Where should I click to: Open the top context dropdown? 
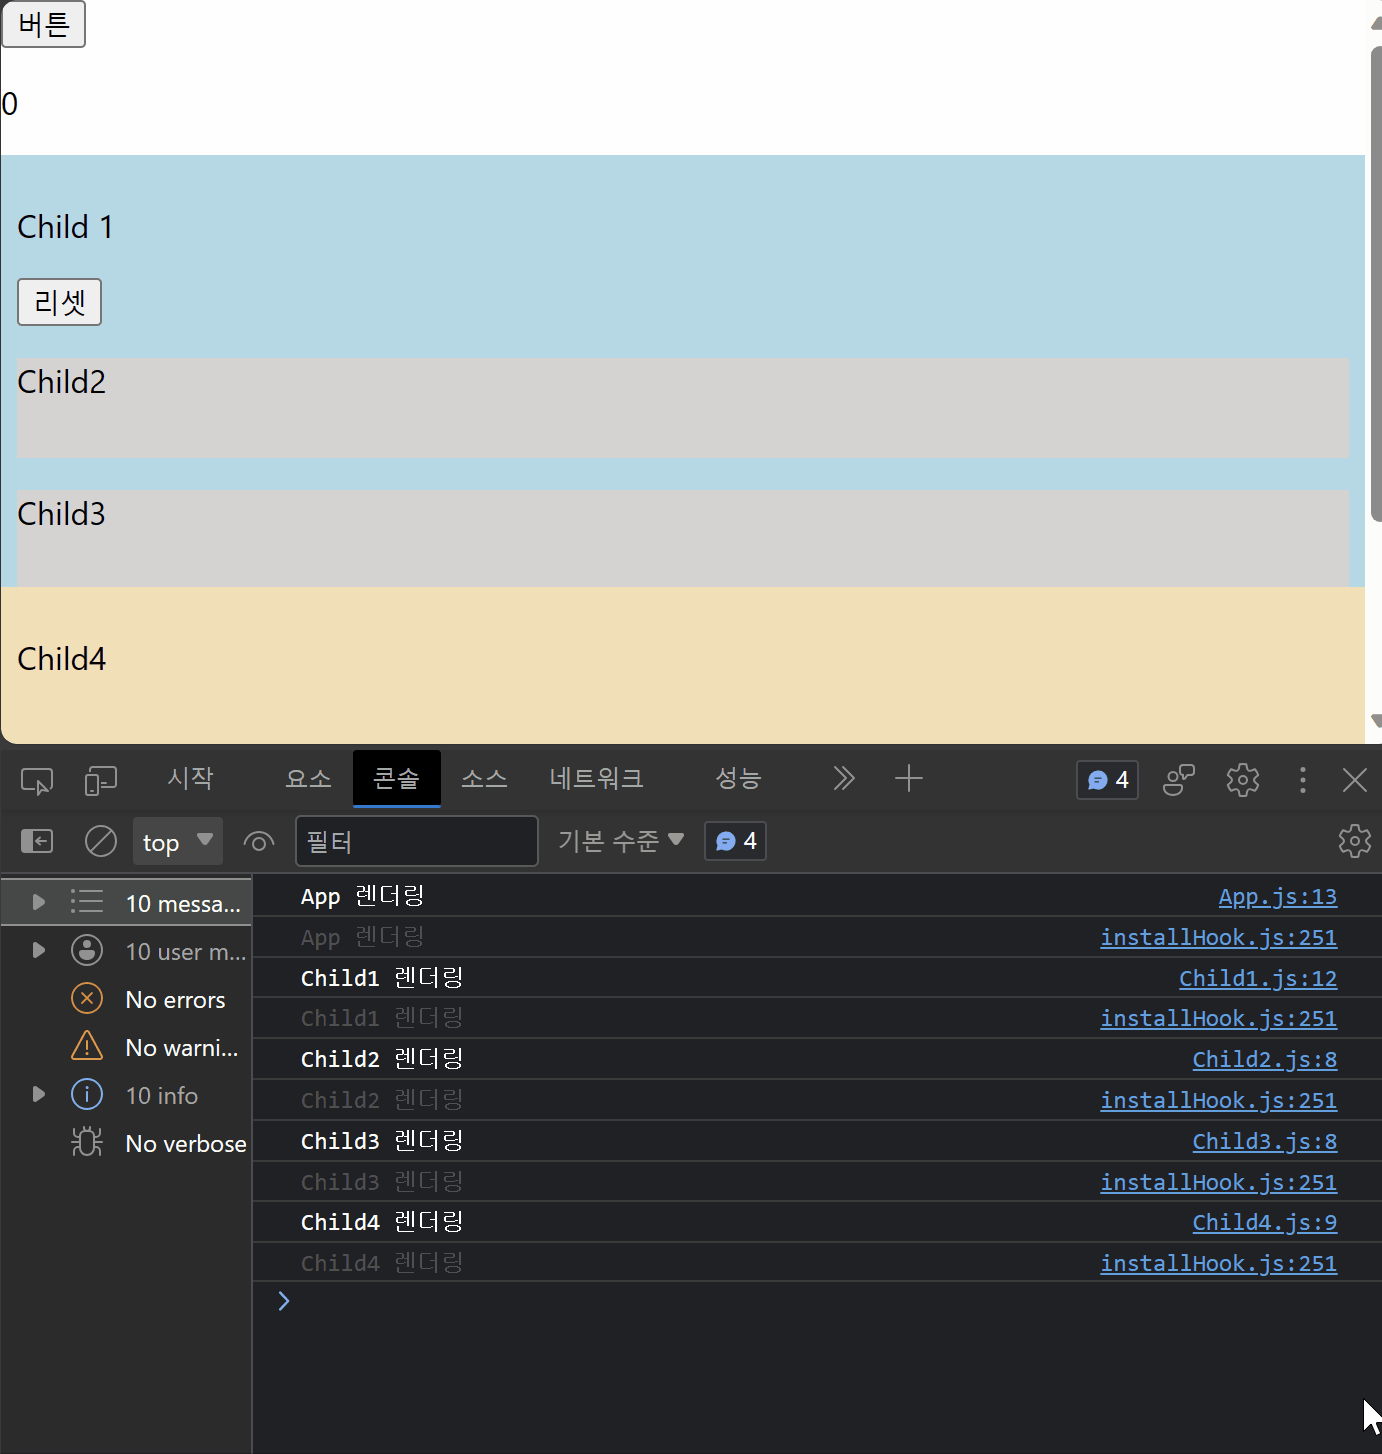(178, 841)
